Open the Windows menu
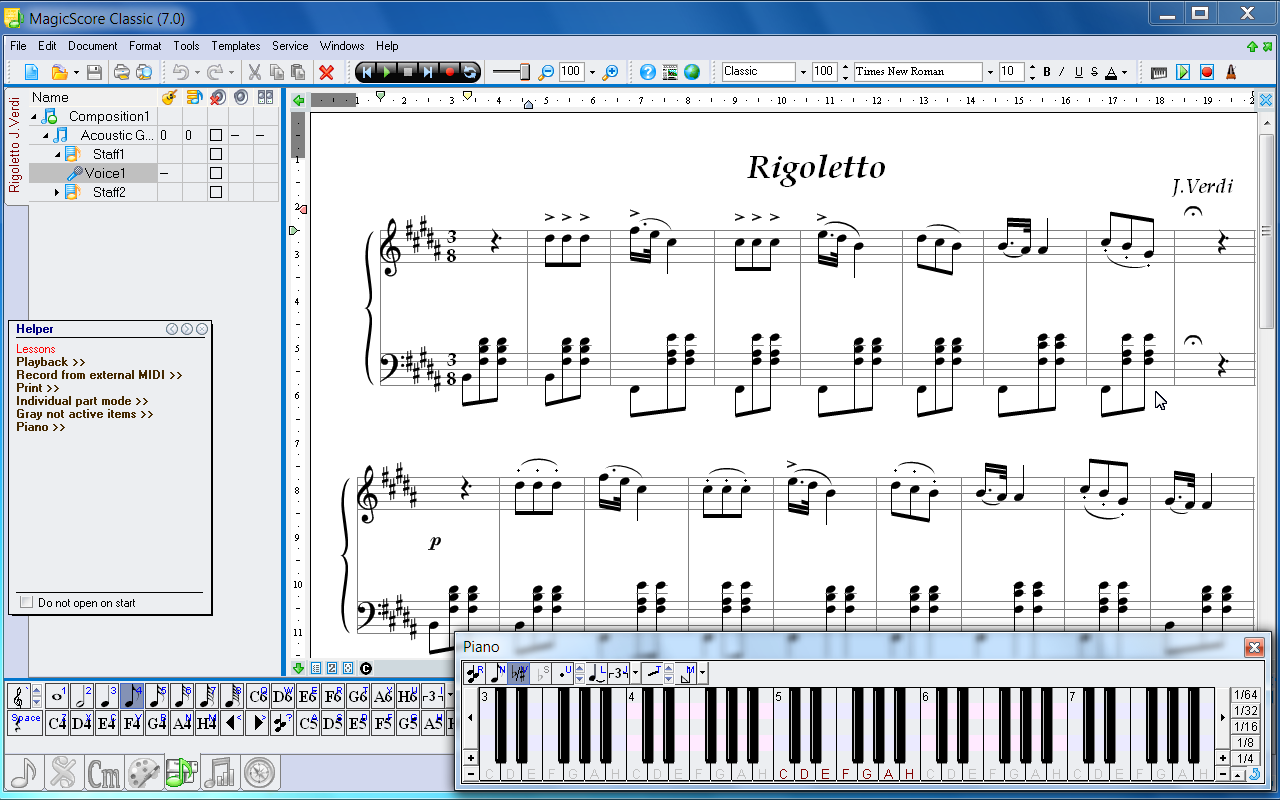The height and width of the screenshot is (800, 1280). point(342,46)
